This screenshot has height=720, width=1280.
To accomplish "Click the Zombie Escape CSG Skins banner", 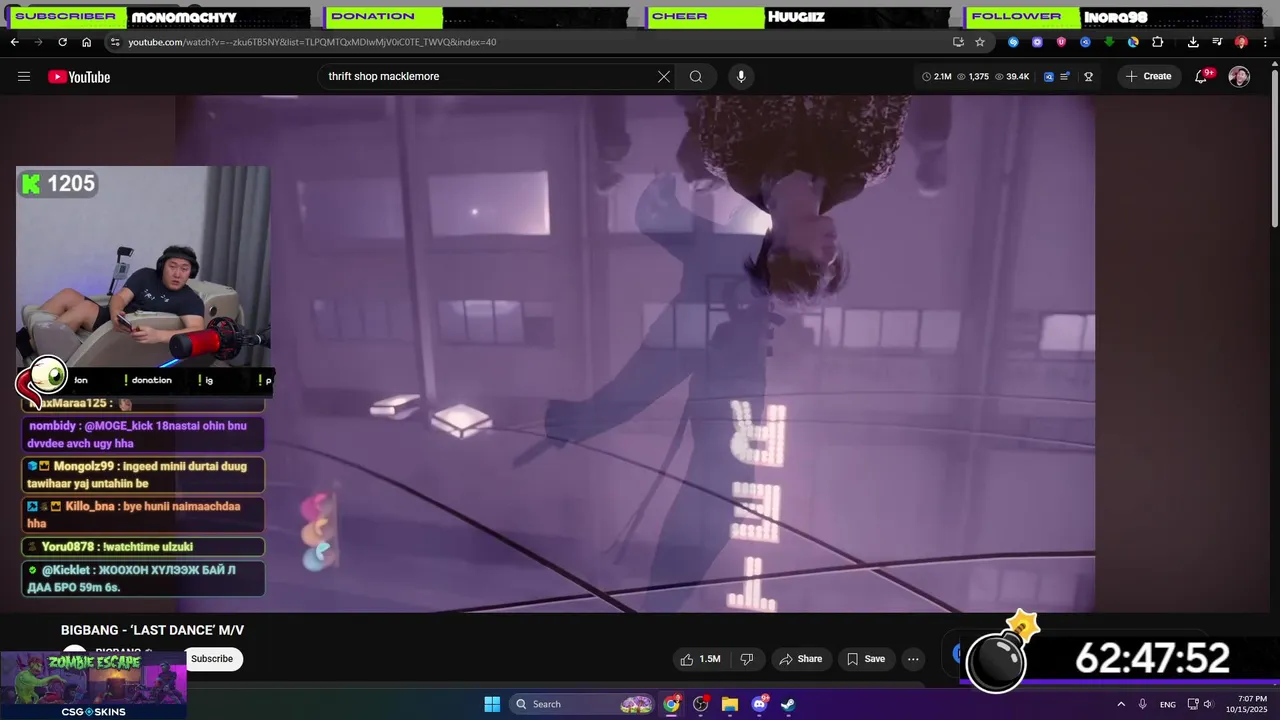I will pos(93,685).
